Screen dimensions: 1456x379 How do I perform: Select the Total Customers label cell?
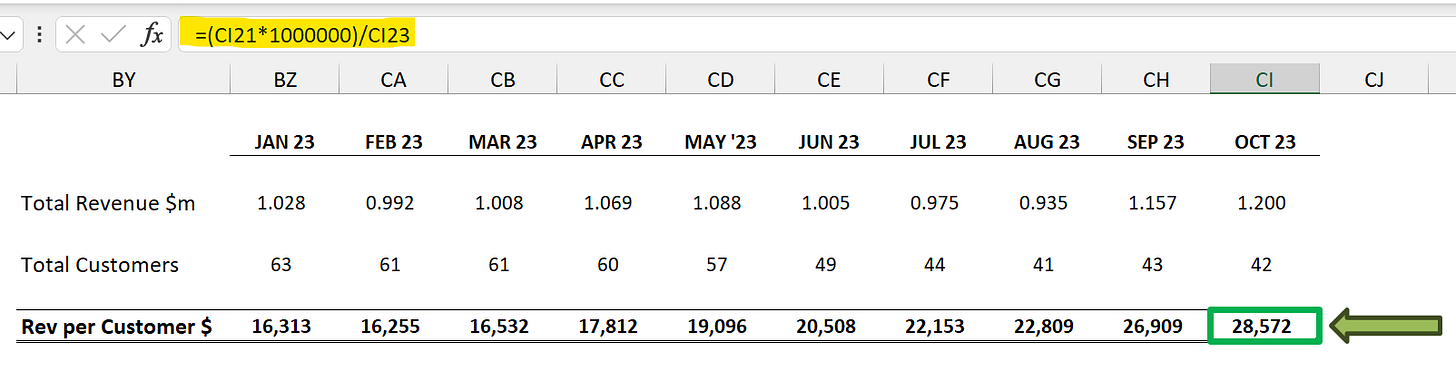100,265
